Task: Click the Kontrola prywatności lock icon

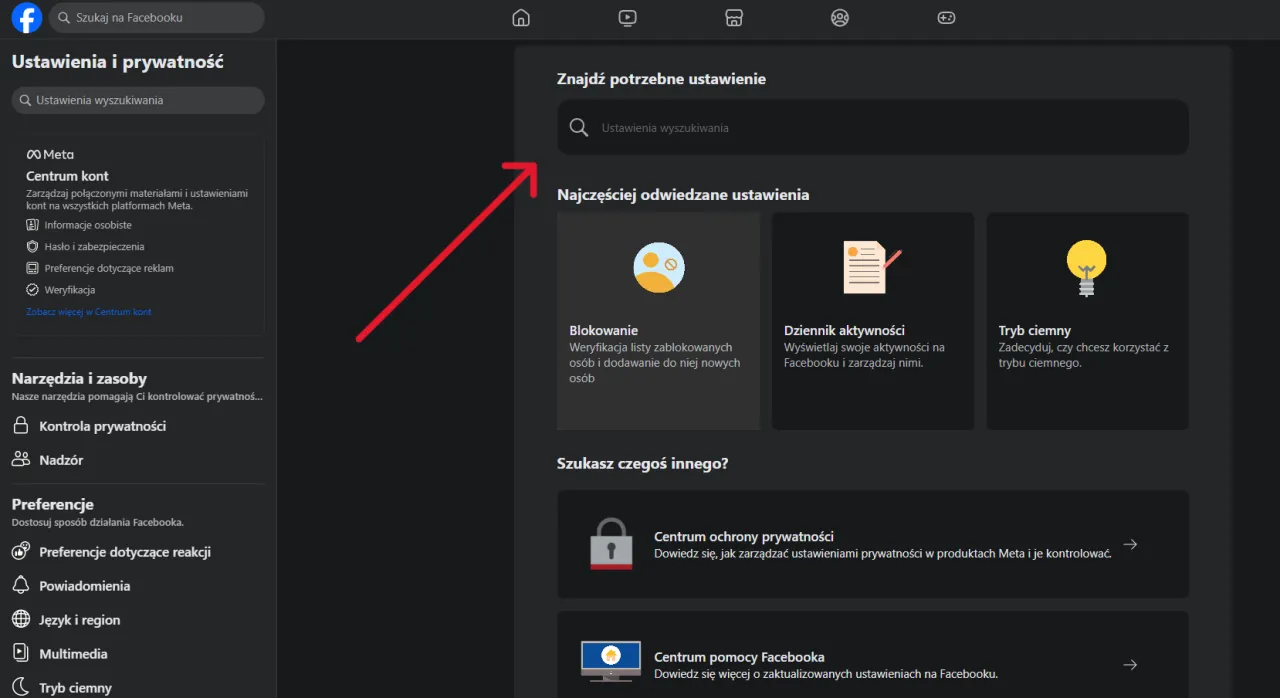Action: click(20, 426)
